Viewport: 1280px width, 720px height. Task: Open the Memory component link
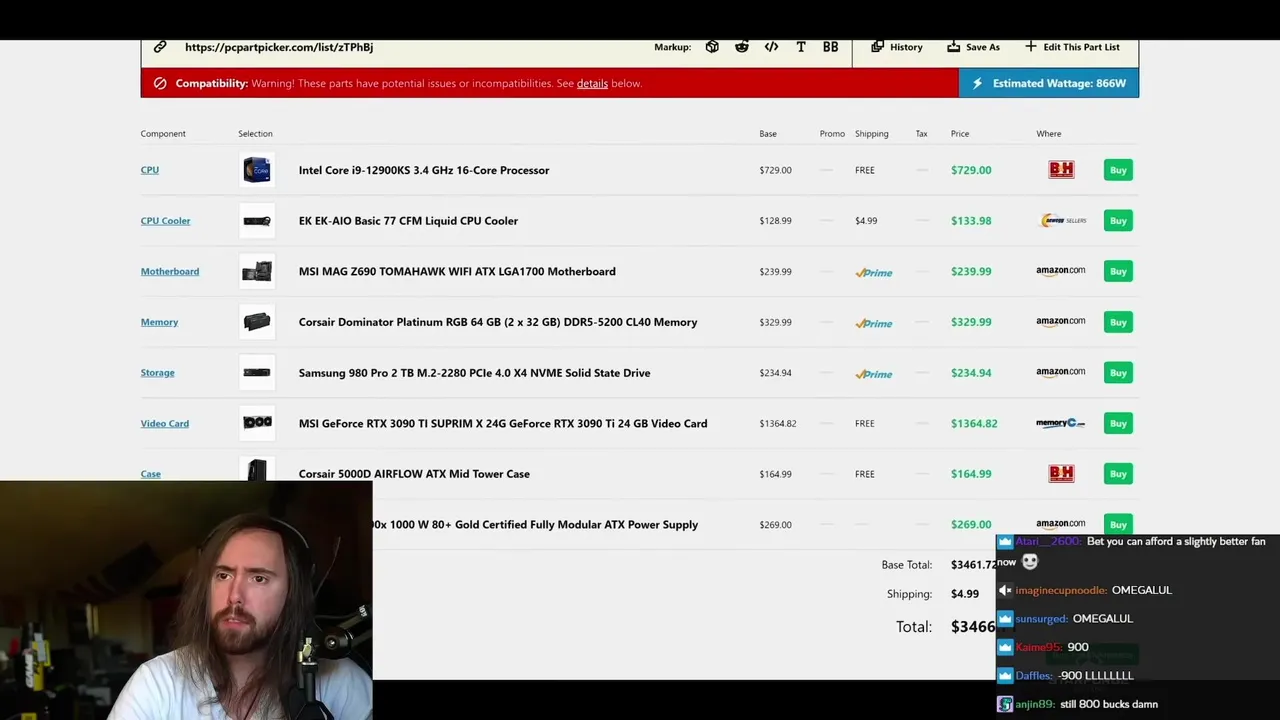pos(159,322)
